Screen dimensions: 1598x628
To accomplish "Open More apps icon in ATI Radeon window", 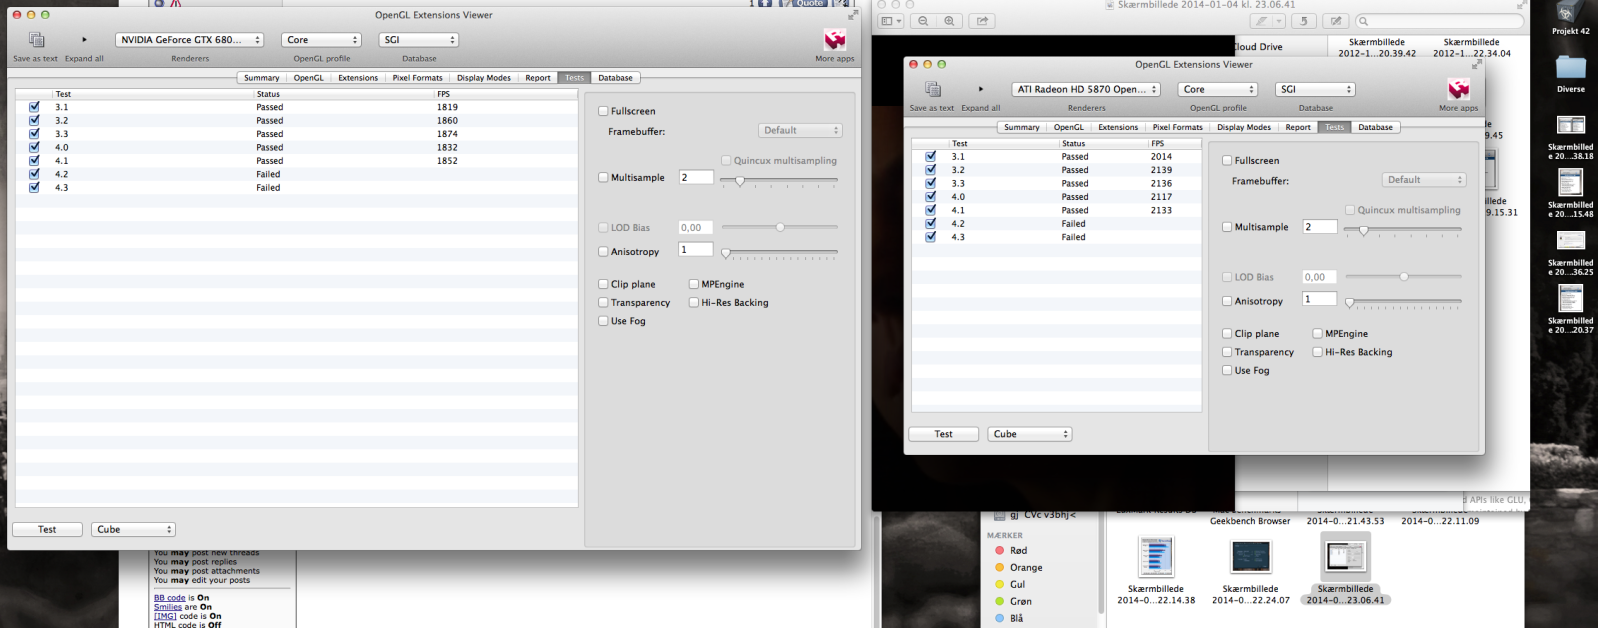I will (1459, 89).
